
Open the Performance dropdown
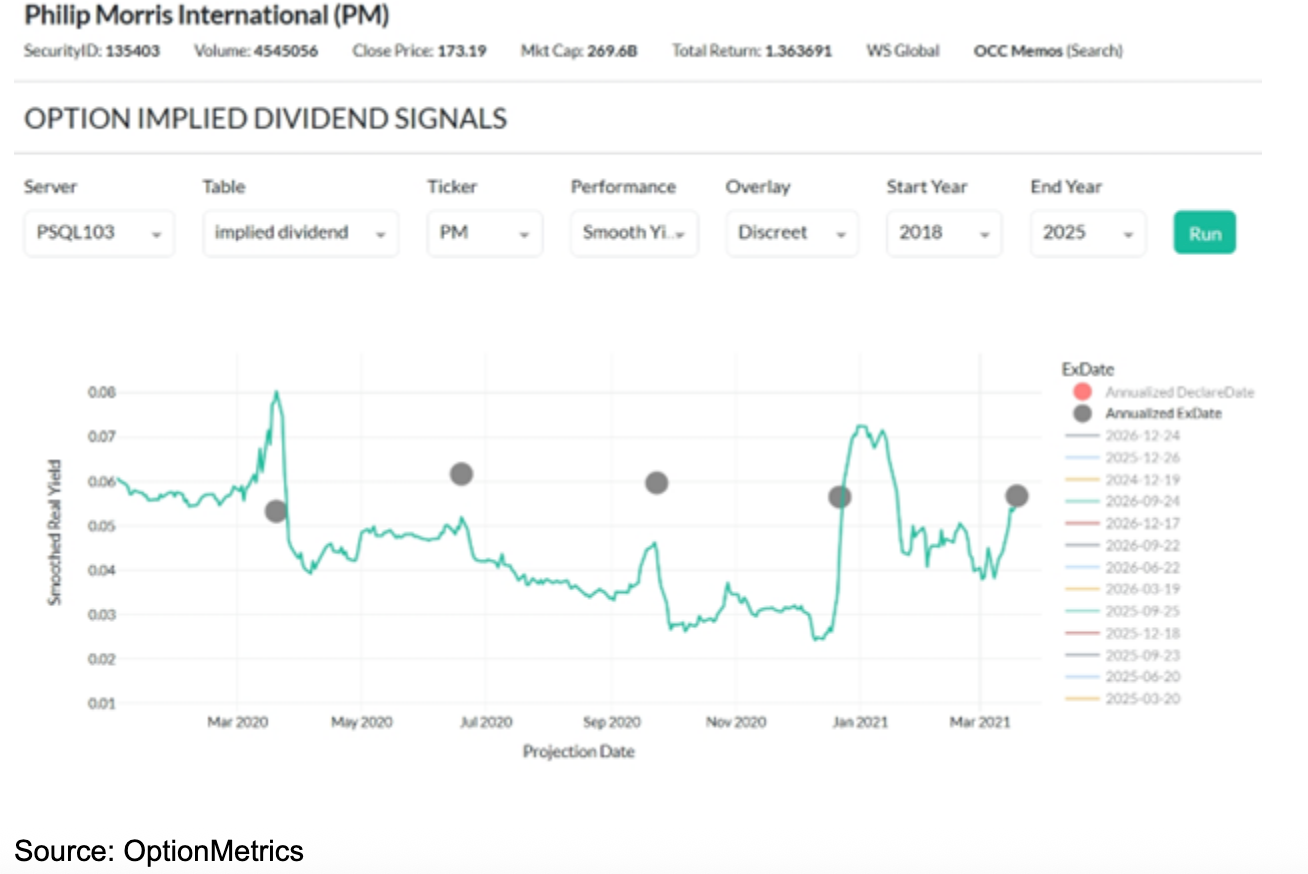tap(633, 233)
